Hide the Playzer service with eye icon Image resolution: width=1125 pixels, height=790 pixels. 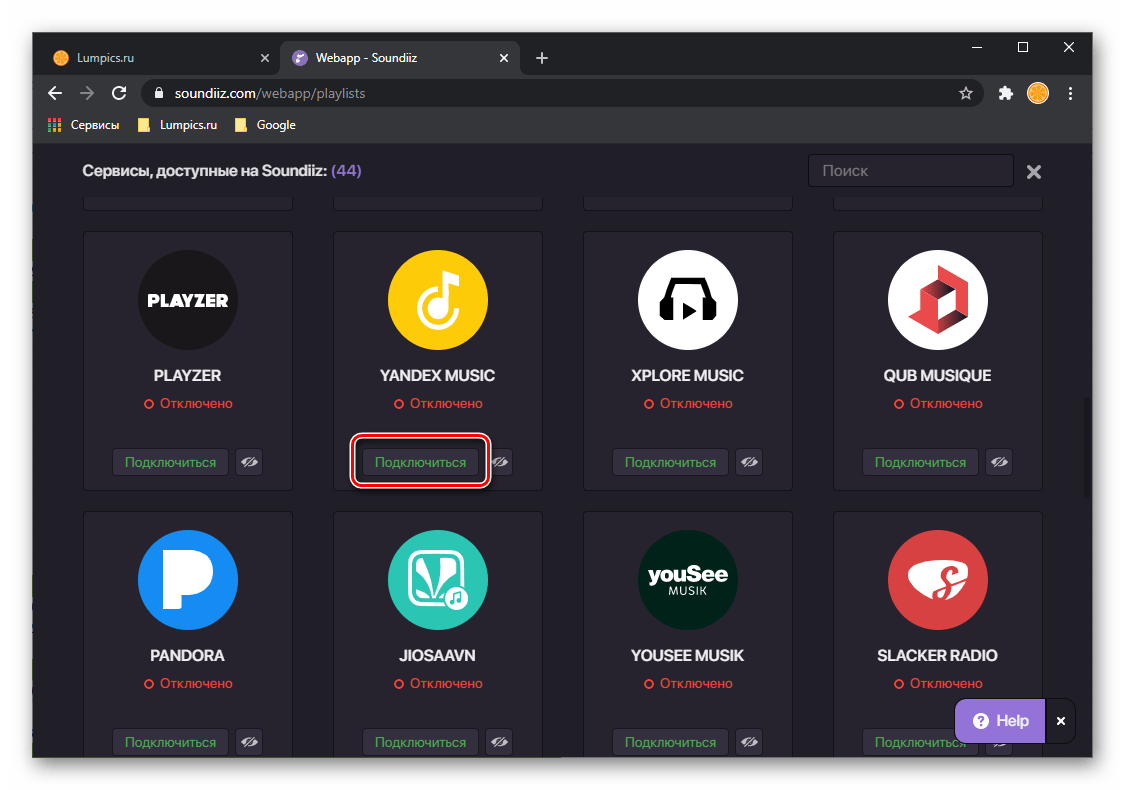click(x=249, y=462)
